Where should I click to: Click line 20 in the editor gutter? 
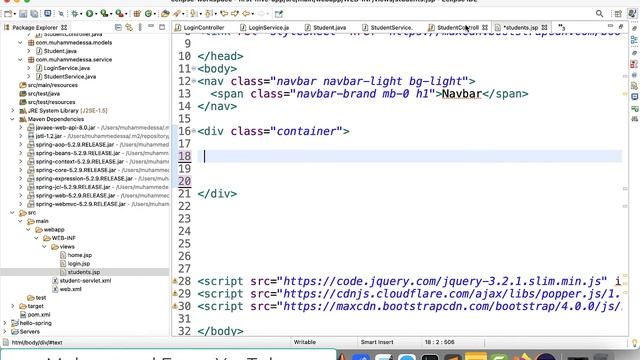[184, 181]
